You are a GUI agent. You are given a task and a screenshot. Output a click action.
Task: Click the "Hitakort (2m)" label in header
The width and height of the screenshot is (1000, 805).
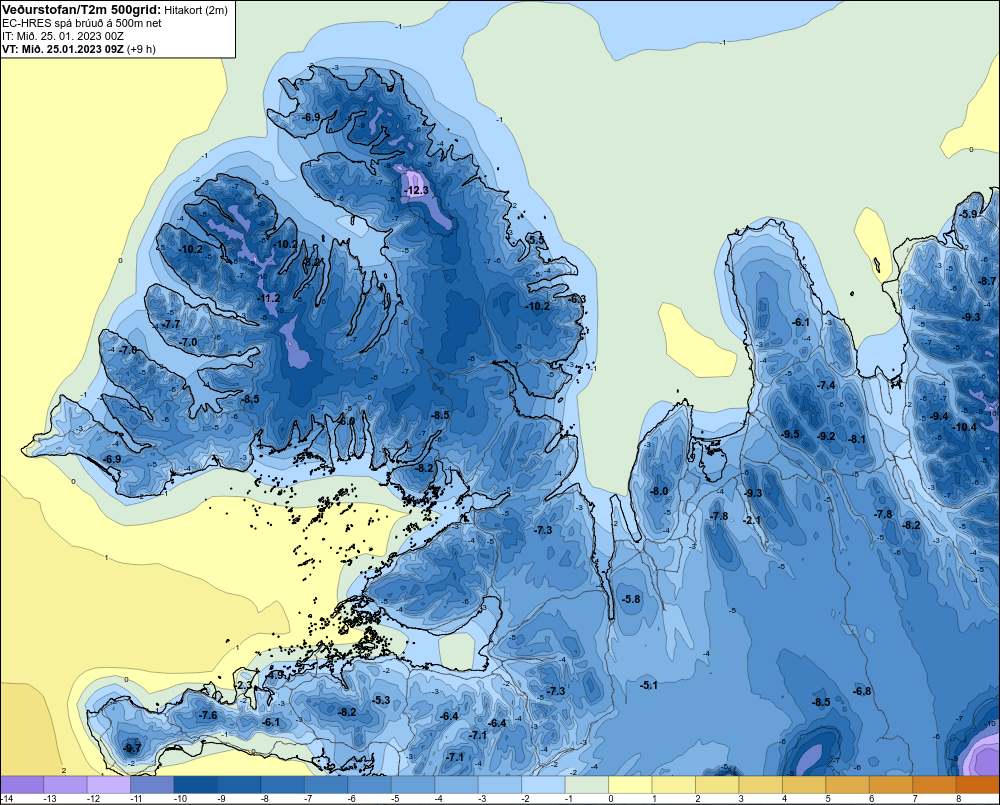click(x=195, y=10)
